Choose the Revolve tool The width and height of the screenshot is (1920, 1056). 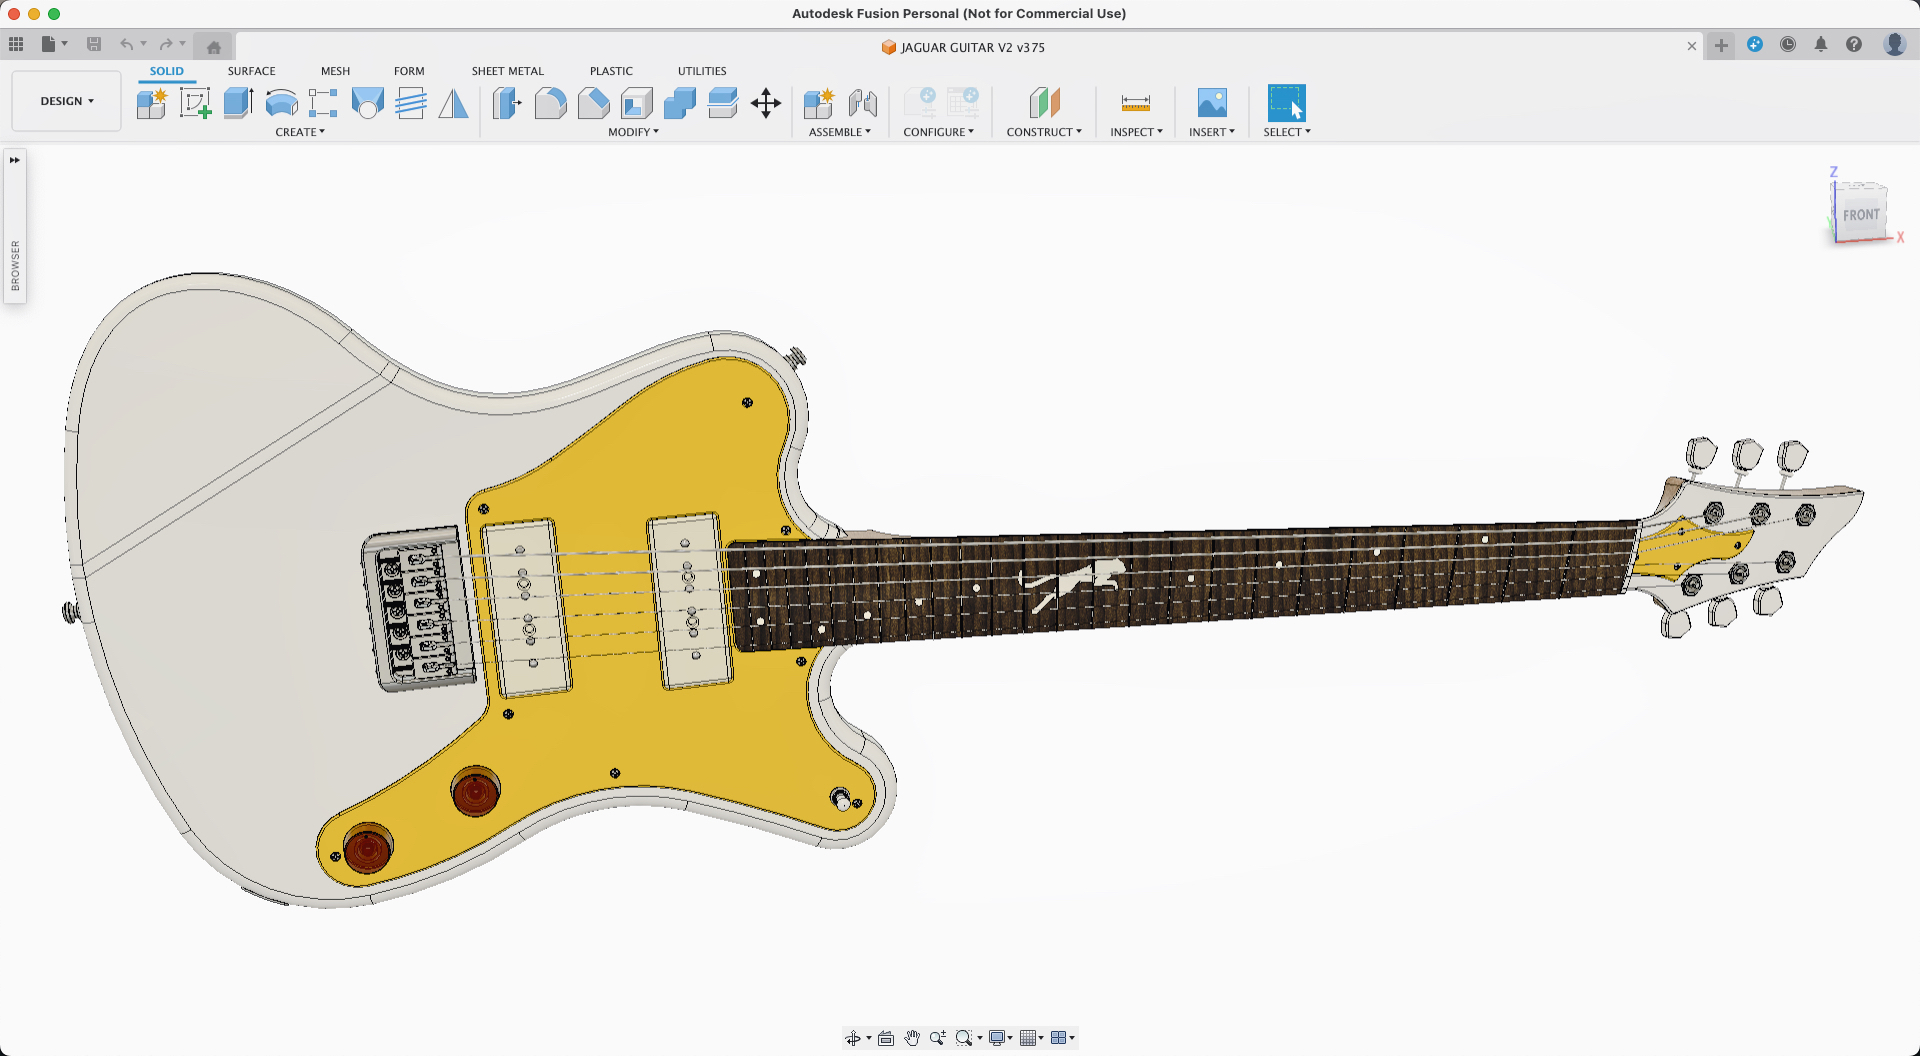pos(281,103)
